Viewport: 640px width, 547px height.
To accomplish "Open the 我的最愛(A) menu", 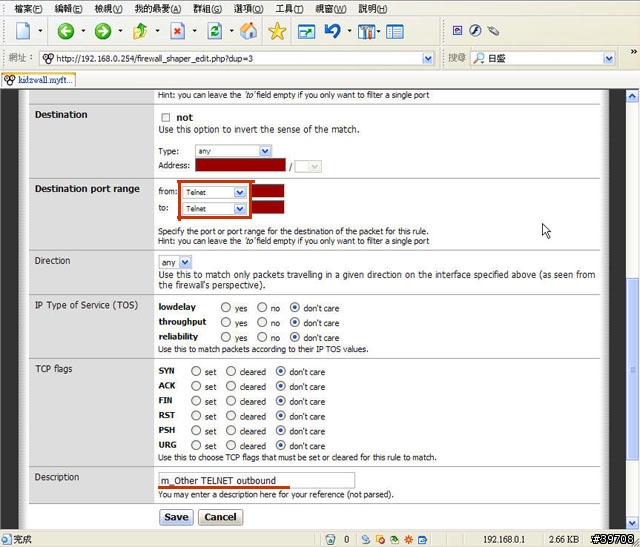I will pos(158,9).
